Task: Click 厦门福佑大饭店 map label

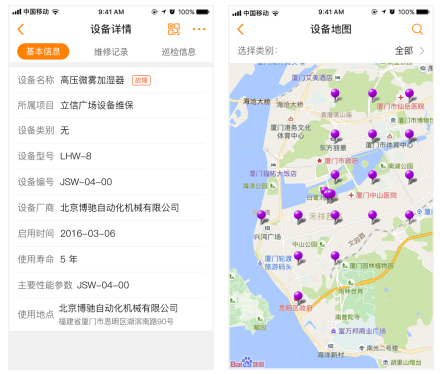Action: (x=273, y=174)
